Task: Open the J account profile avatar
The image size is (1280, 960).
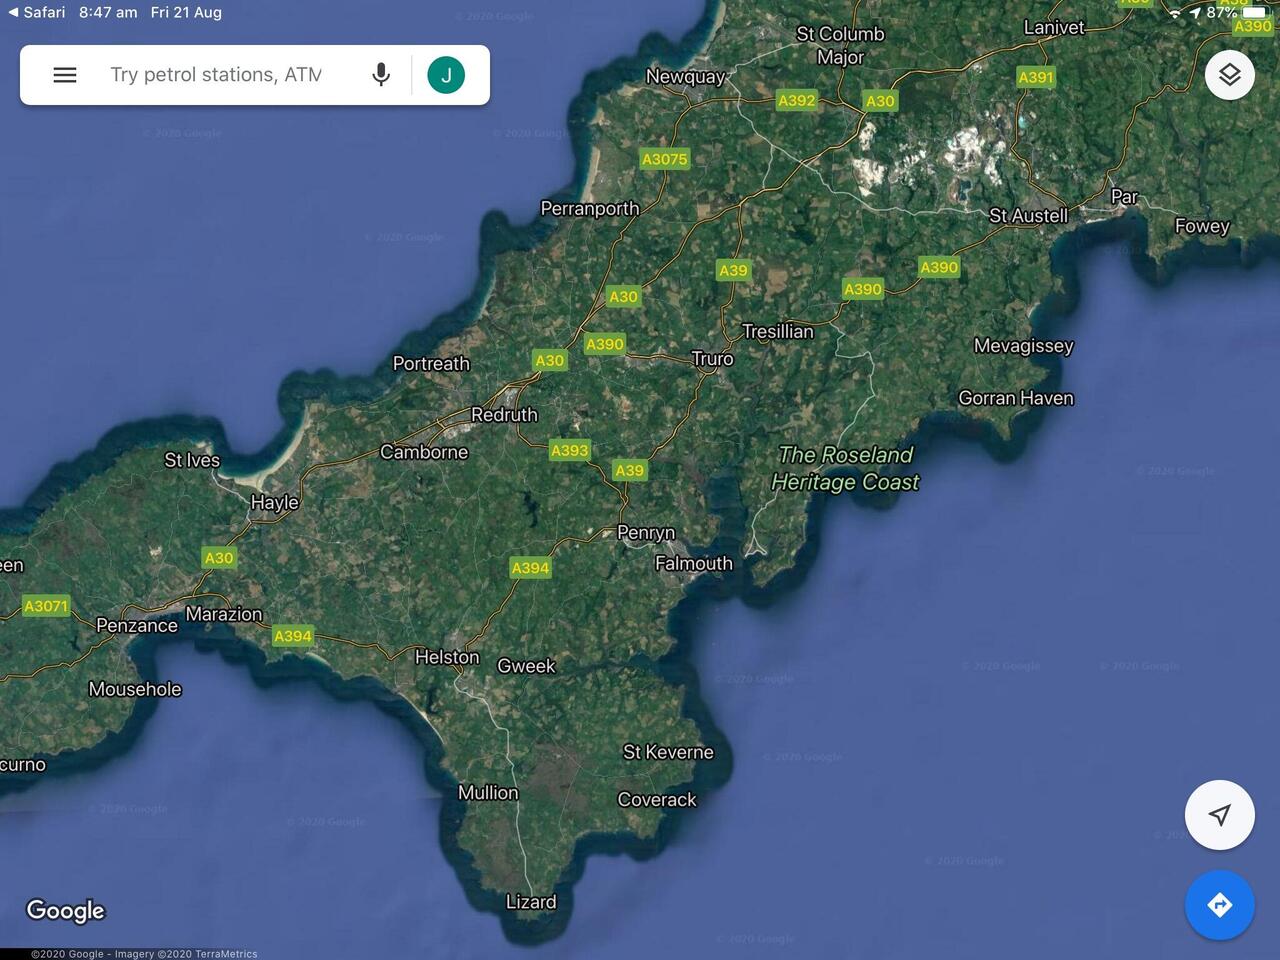Action: (446, 75)
